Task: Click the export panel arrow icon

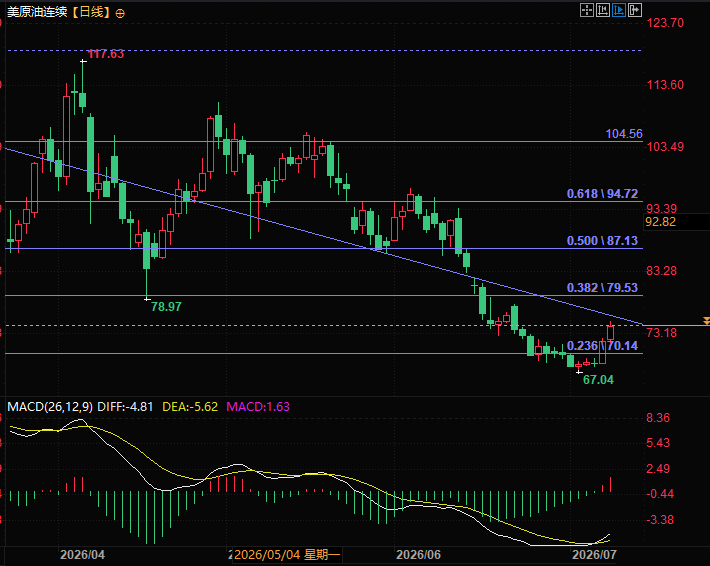Action: [x=635, y=10]
